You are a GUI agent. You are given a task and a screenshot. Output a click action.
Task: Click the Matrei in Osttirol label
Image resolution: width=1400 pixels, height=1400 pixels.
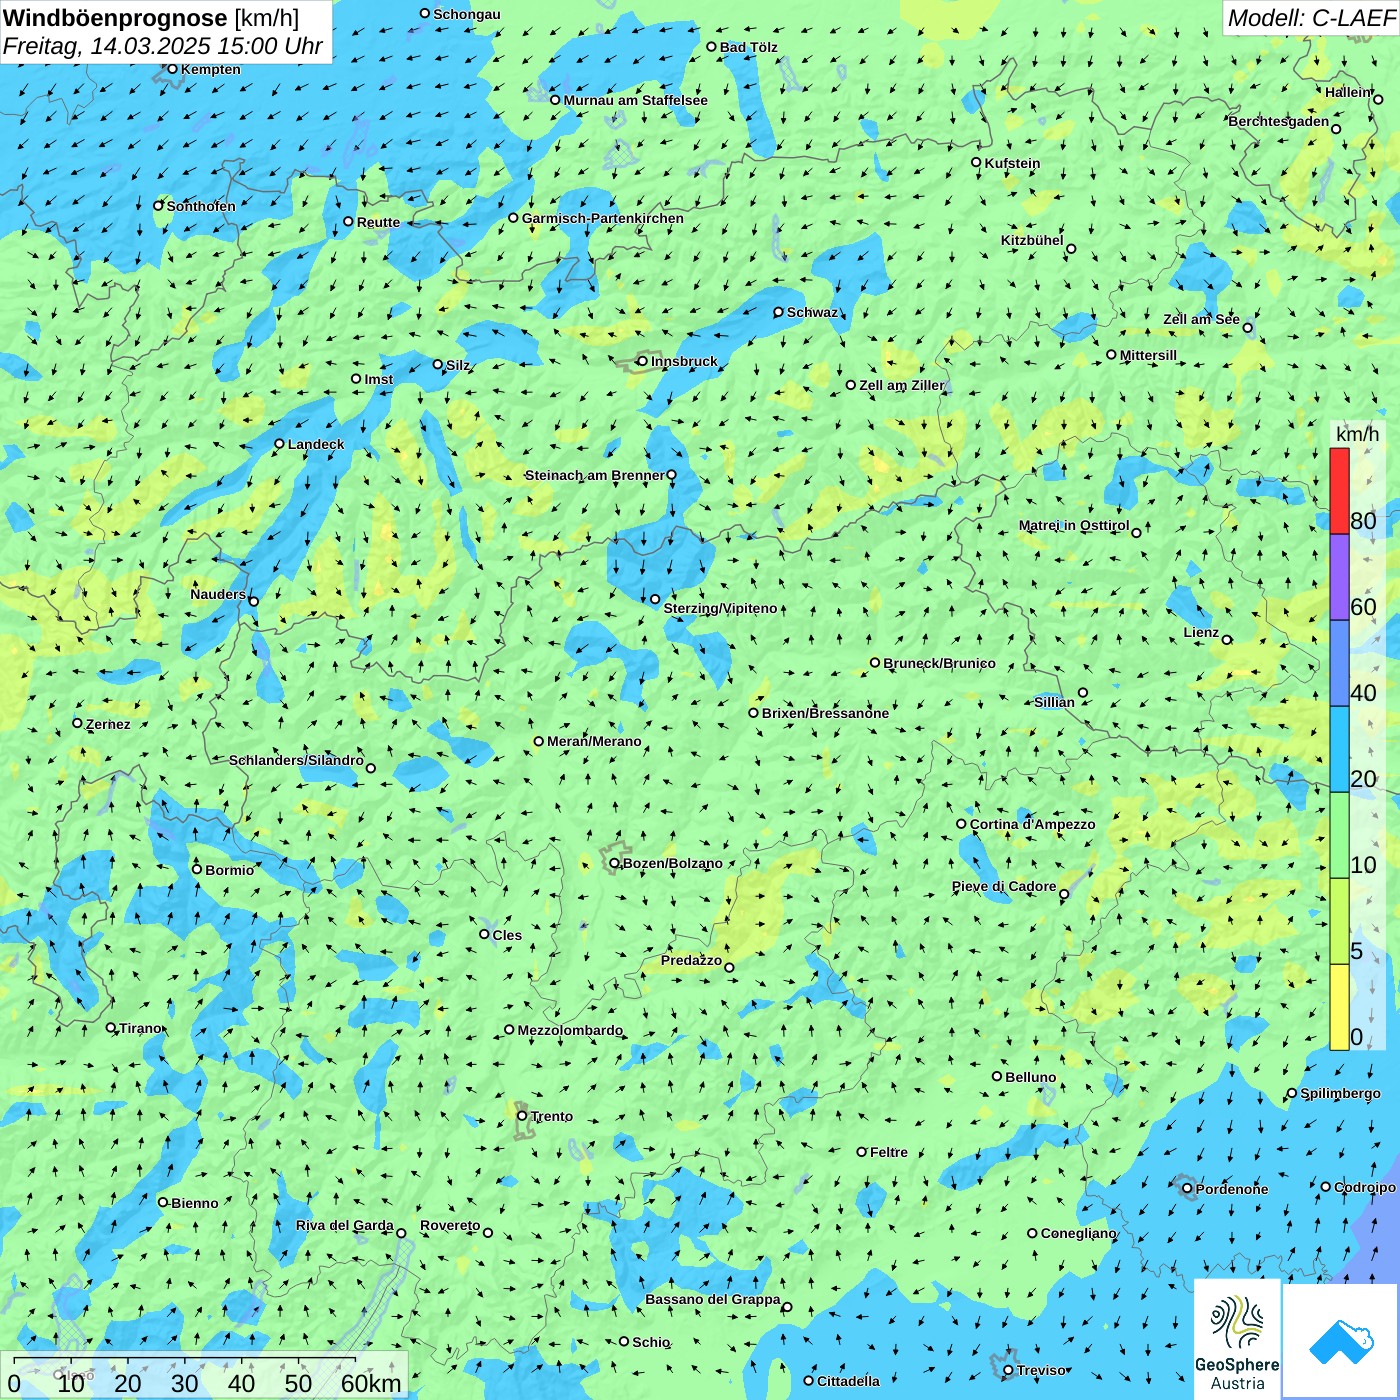[x=1074, y=525]
